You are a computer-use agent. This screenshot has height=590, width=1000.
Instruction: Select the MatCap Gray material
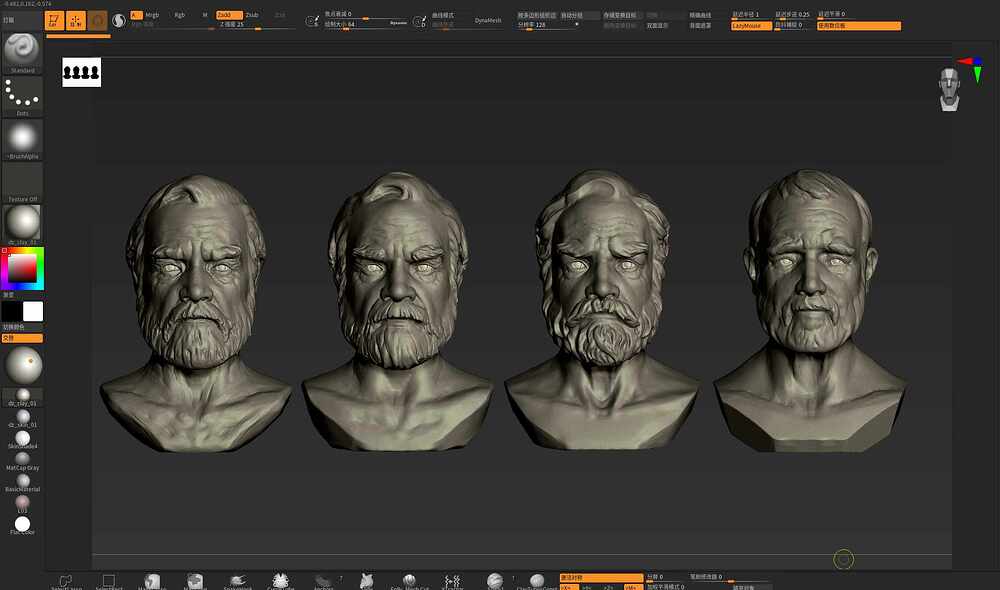pyautogui.click(x=22, y=461)
